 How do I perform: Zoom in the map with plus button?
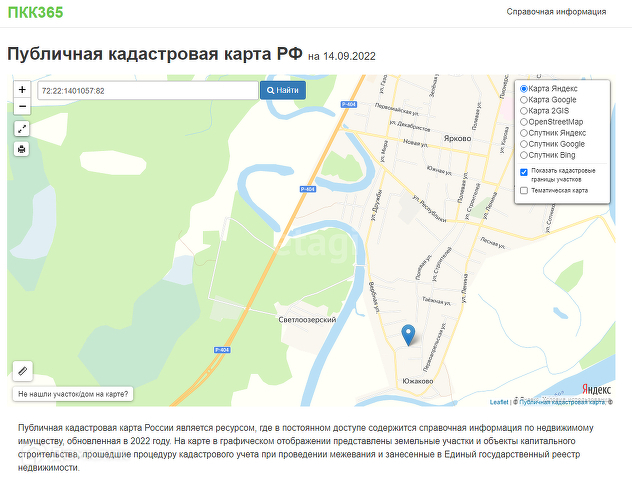pos(22,89)
